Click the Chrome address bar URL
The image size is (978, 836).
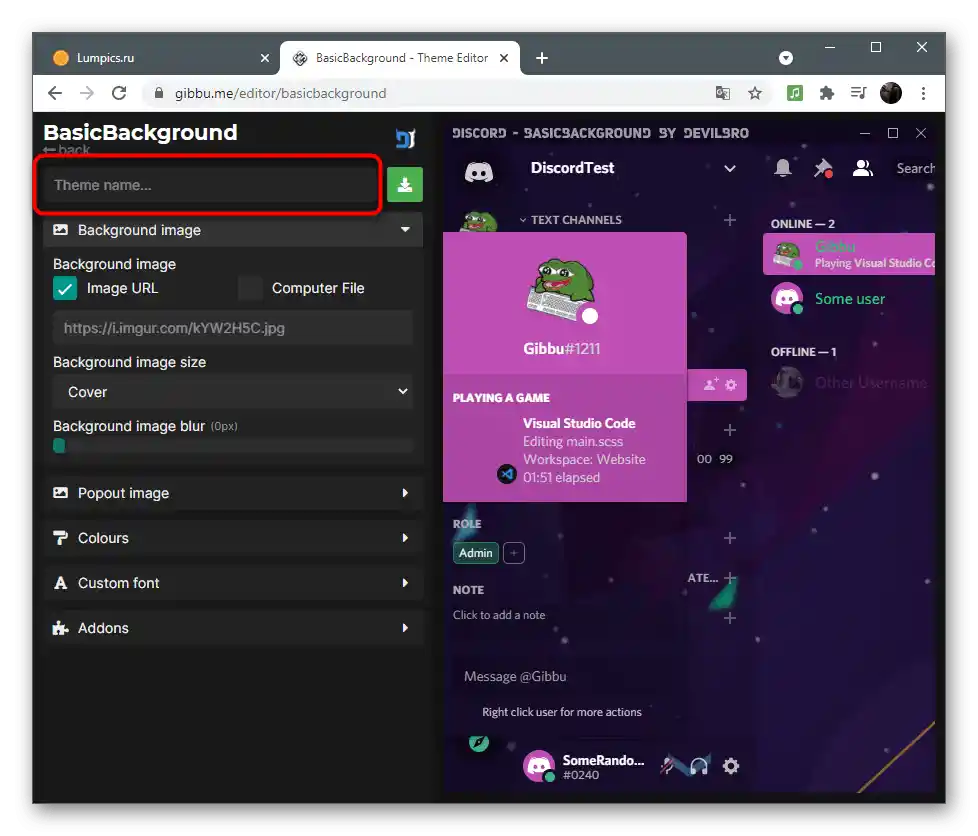click(281, 94)
